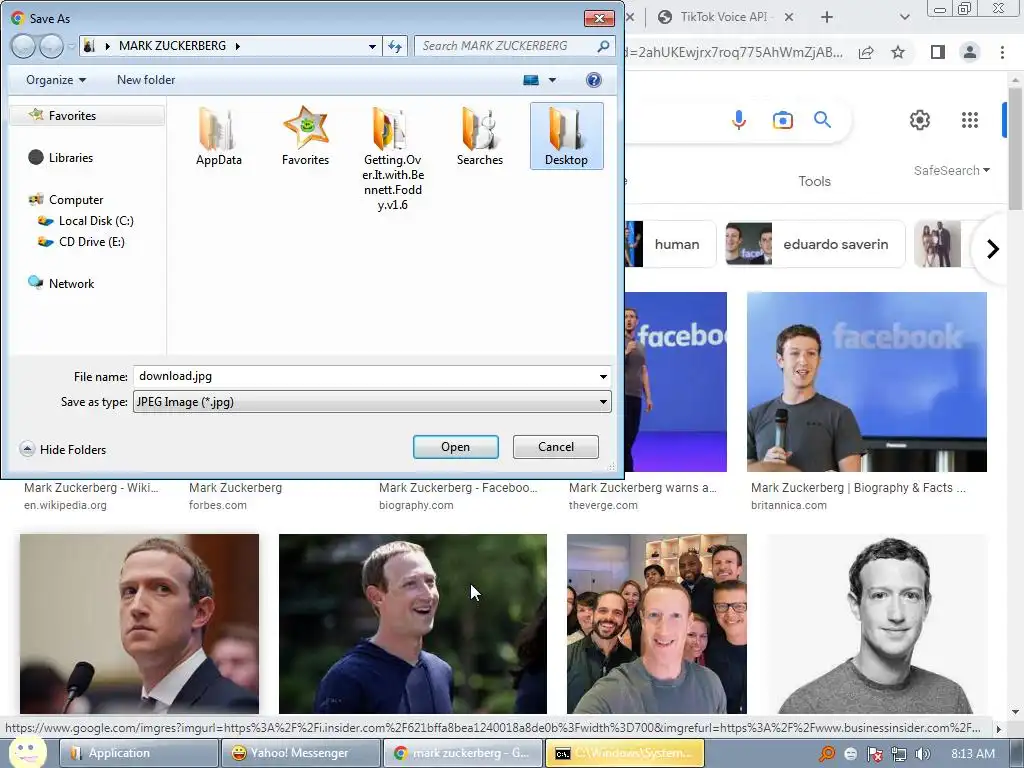The height and width of the screenshot is (768, 1024).
Task: Open Chrome tab search chevron
Action: coord(904,17)
